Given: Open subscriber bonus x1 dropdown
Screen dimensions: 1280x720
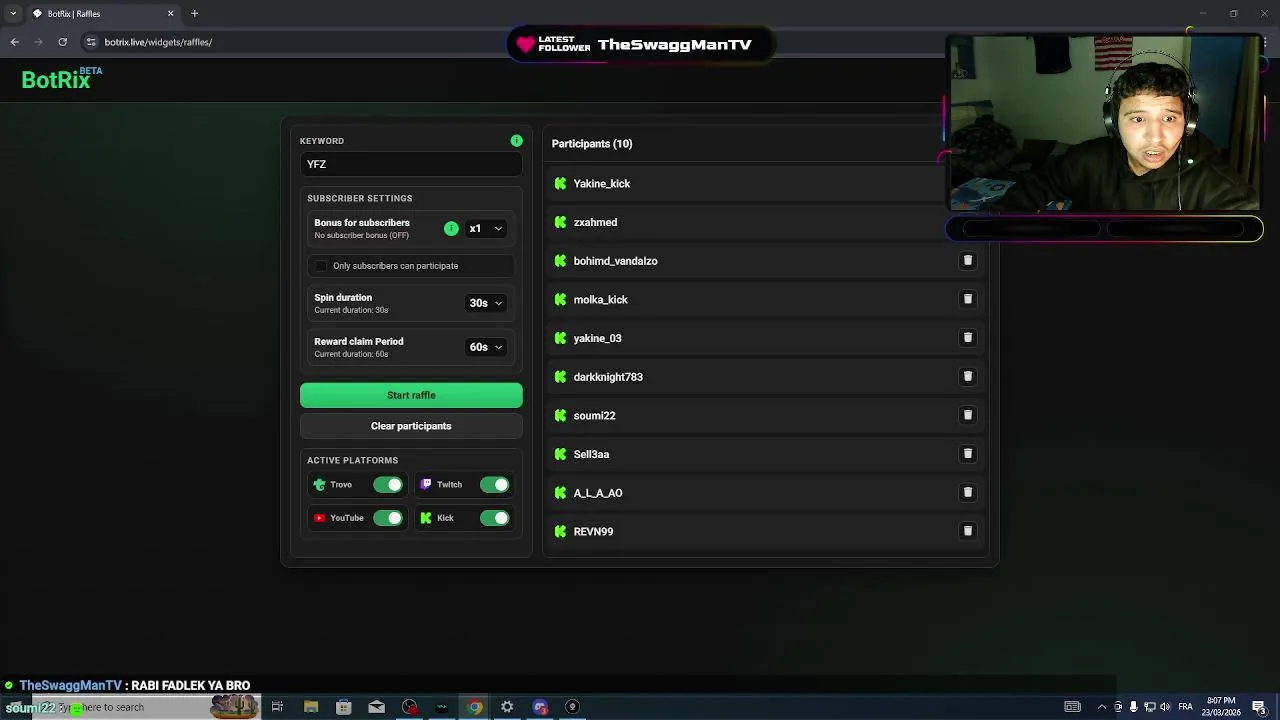Looking at the screenshot, I should point(486,229).
